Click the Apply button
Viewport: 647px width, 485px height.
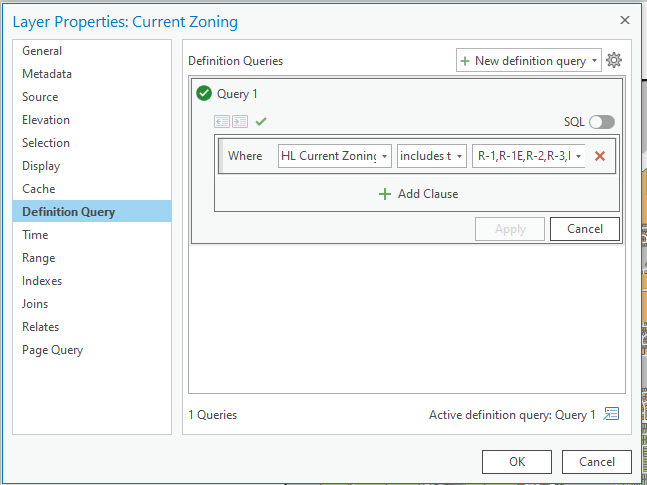pyautogui.click(x=510, y=229)
